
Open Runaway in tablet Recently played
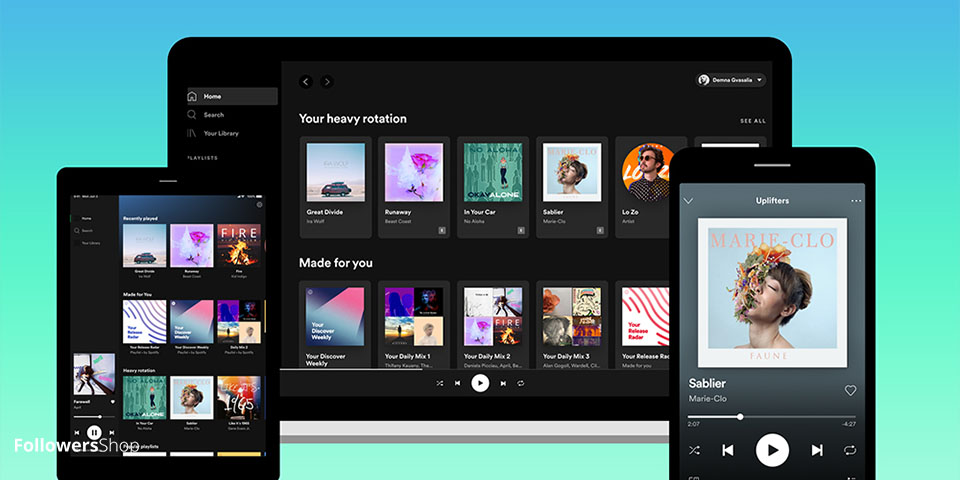point(192,250)
